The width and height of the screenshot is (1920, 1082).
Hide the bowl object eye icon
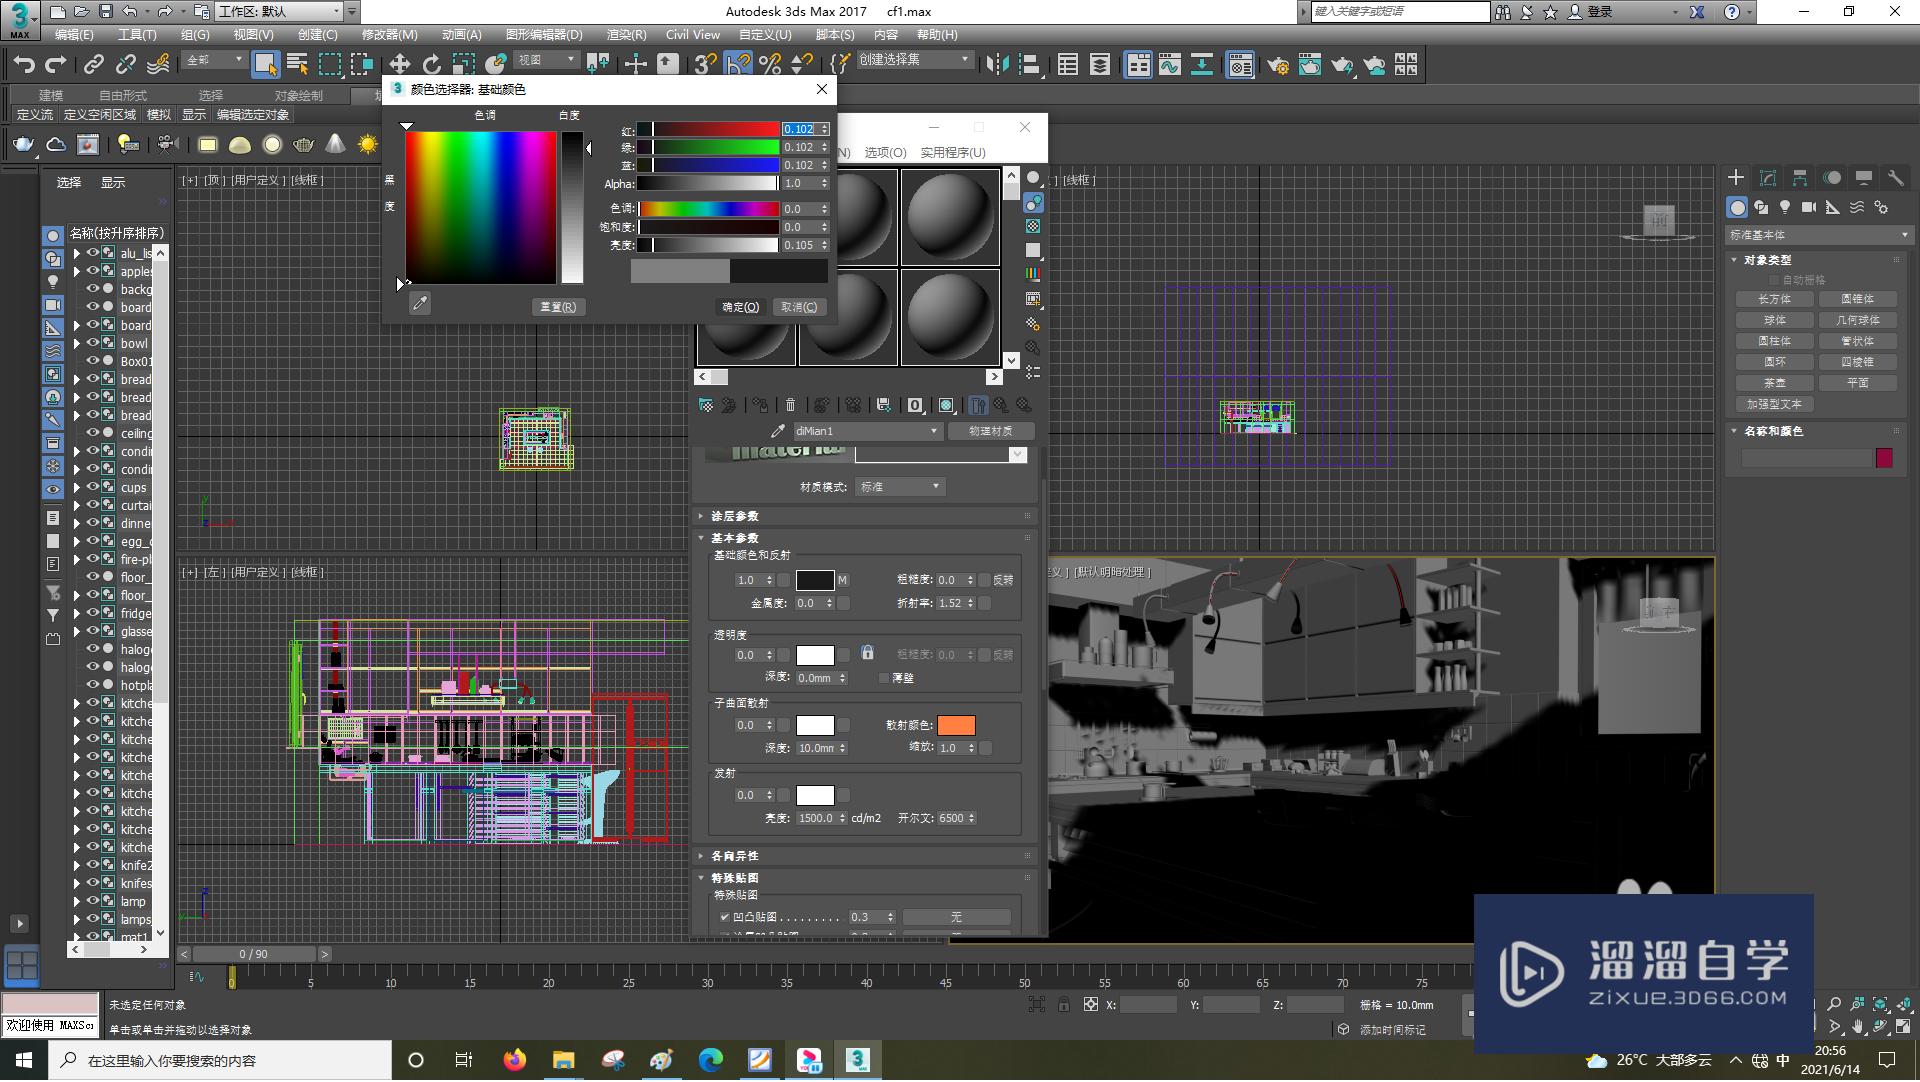tap(93, 343)
